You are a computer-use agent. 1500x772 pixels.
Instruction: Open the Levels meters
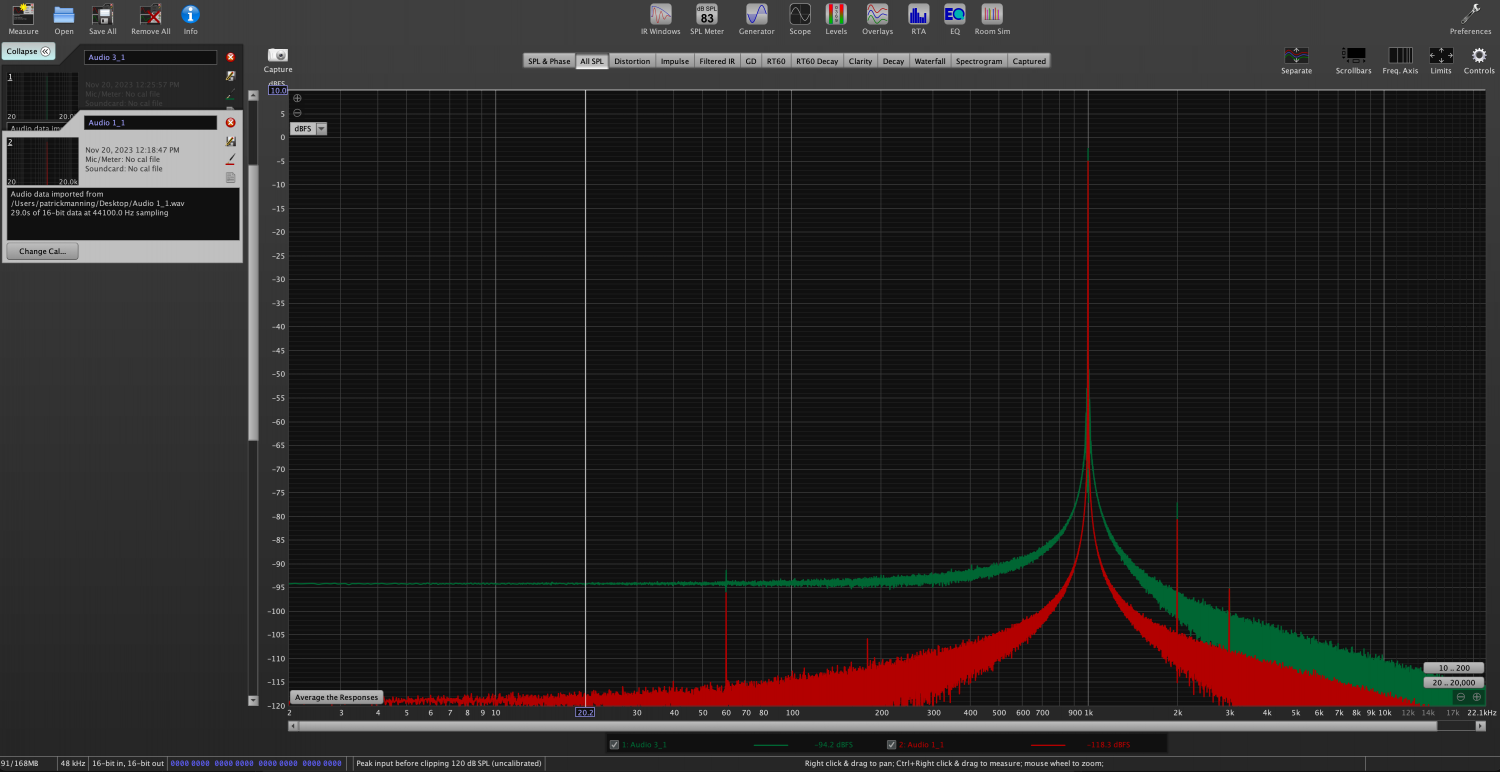836,14
